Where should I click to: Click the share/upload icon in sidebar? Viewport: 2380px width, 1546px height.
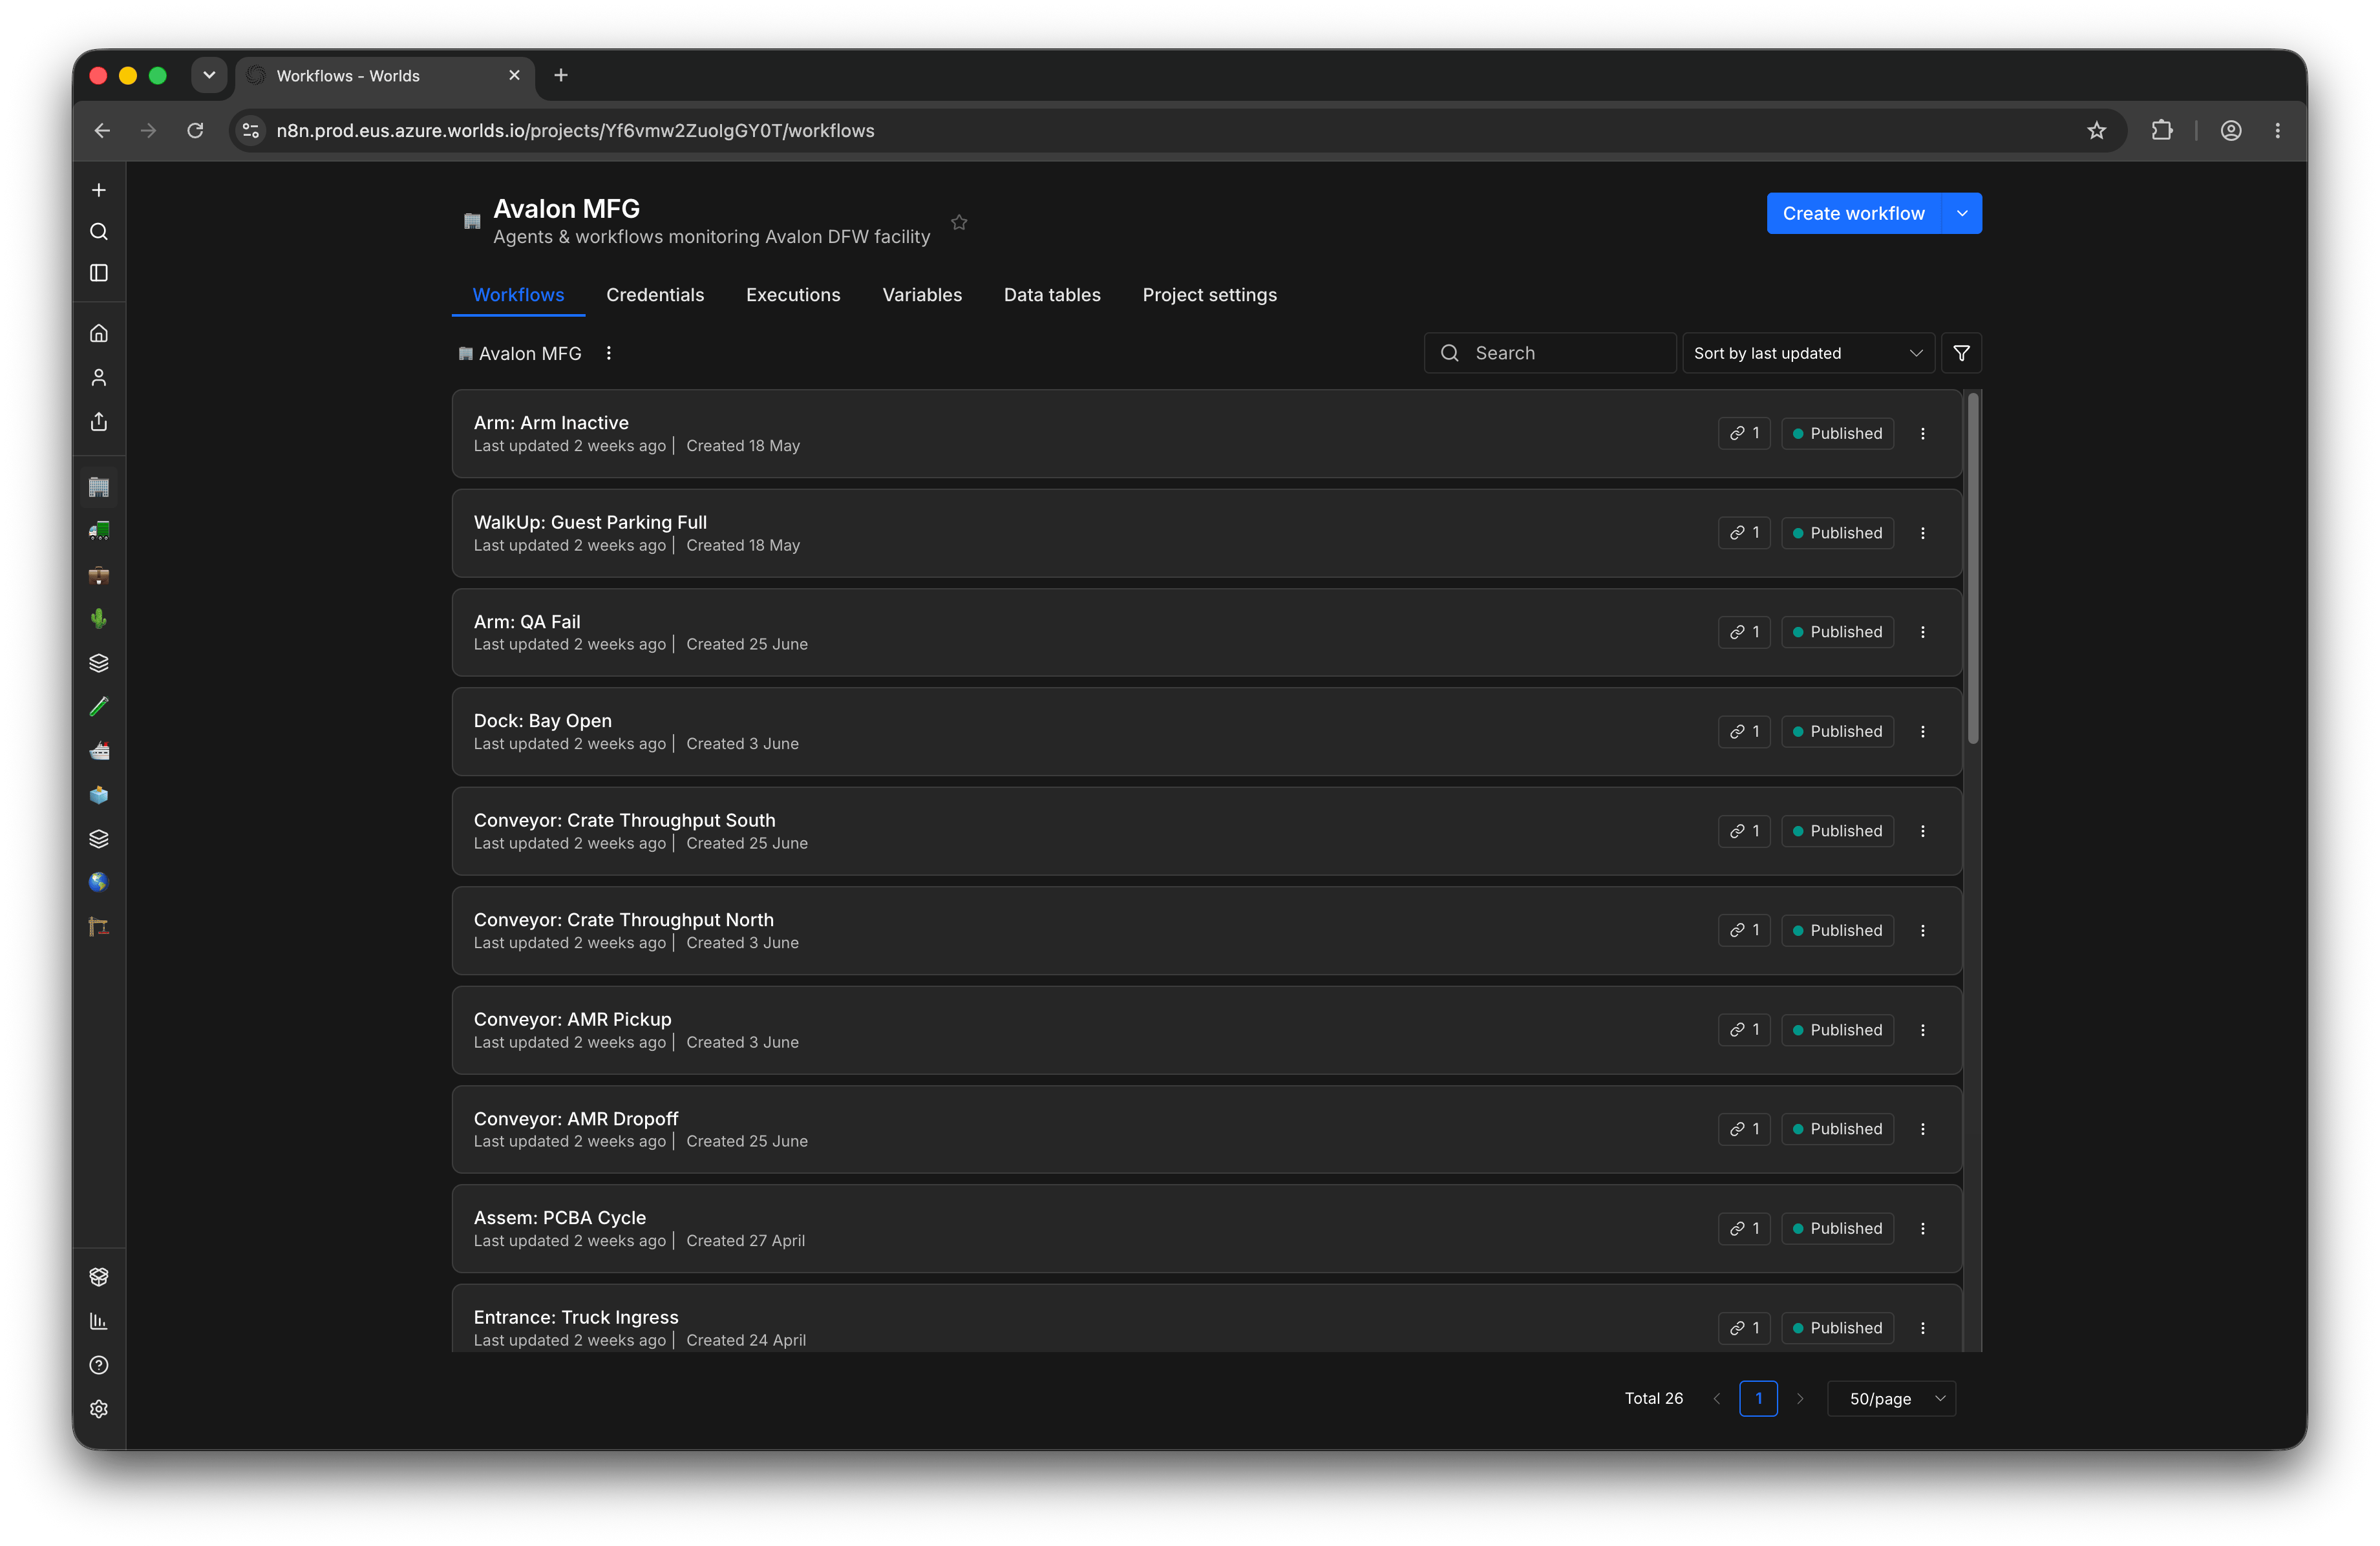click(x=99, y=422)
